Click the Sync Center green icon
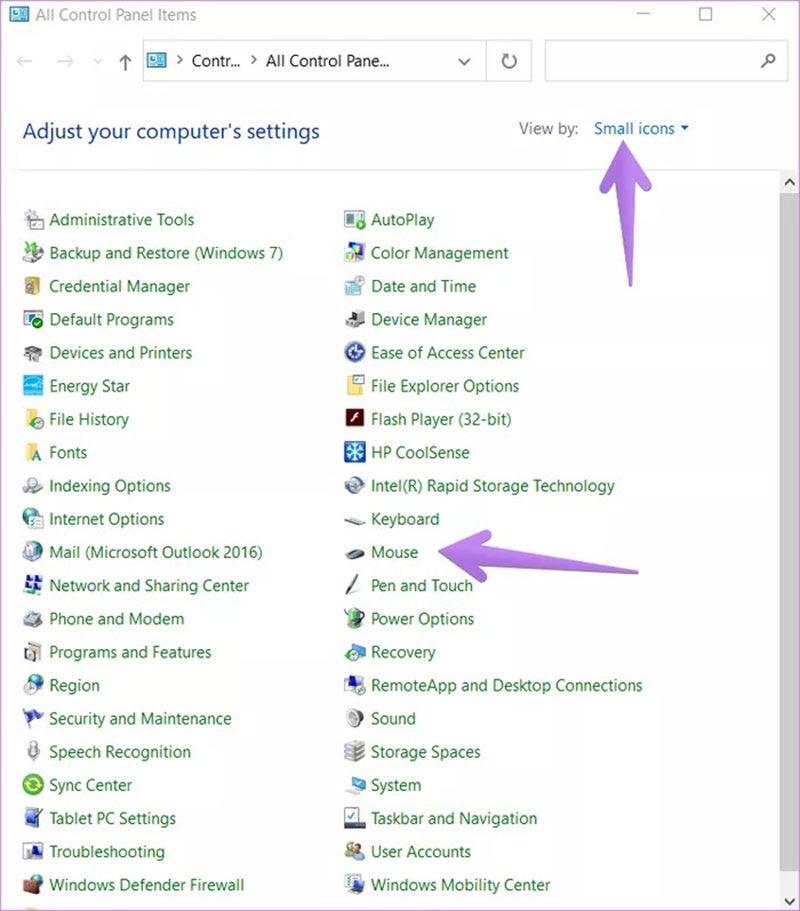This screenshot has width=800, height=911. tap(33, 785)
